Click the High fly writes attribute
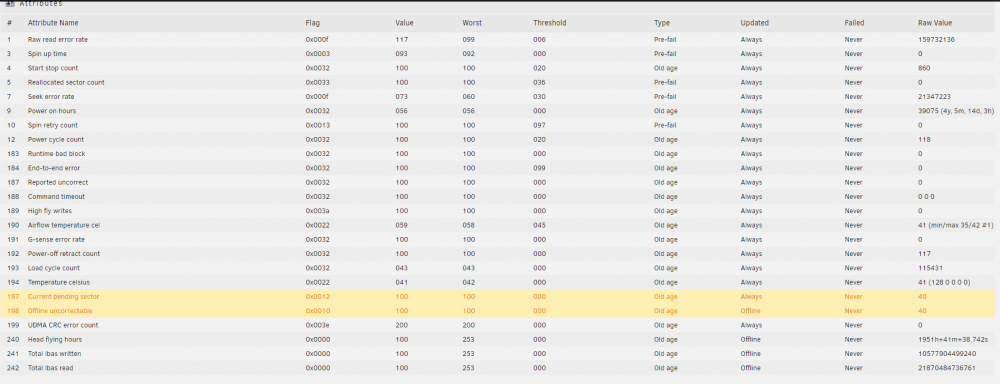 coord(50,210)
